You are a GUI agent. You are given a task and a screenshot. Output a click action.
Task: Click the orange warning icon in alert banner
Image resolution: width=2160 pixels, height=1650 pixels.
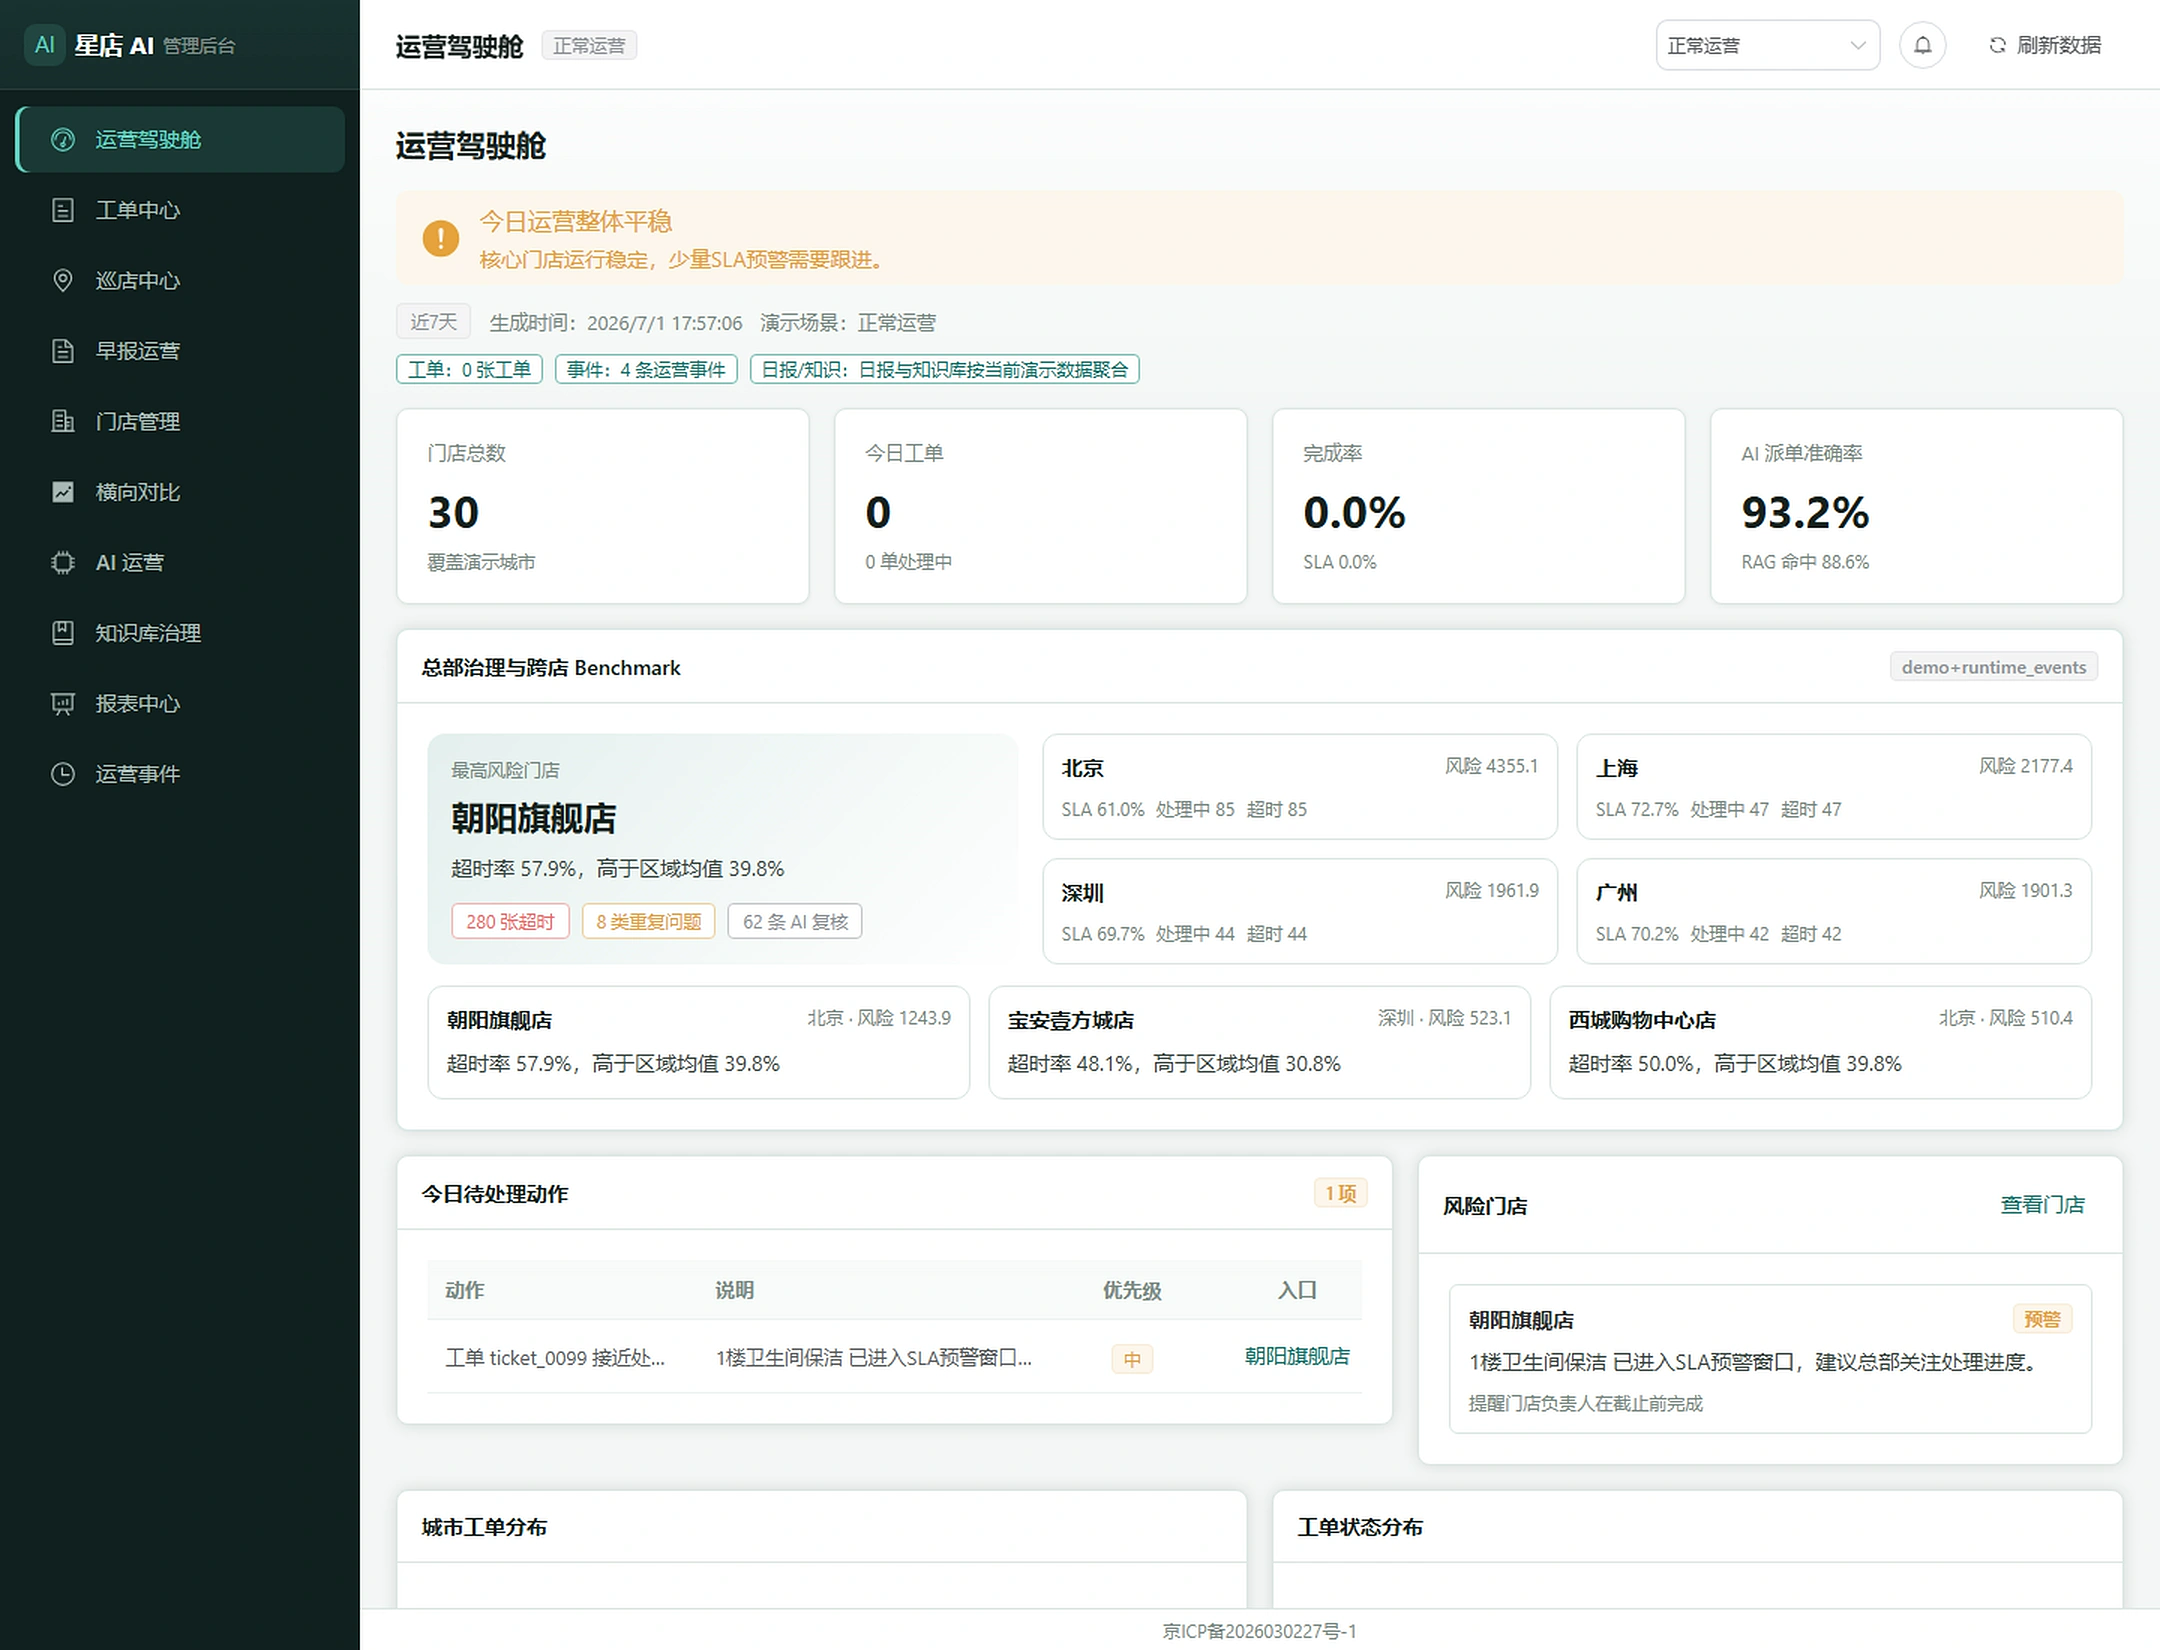click(x=441, y=238)
